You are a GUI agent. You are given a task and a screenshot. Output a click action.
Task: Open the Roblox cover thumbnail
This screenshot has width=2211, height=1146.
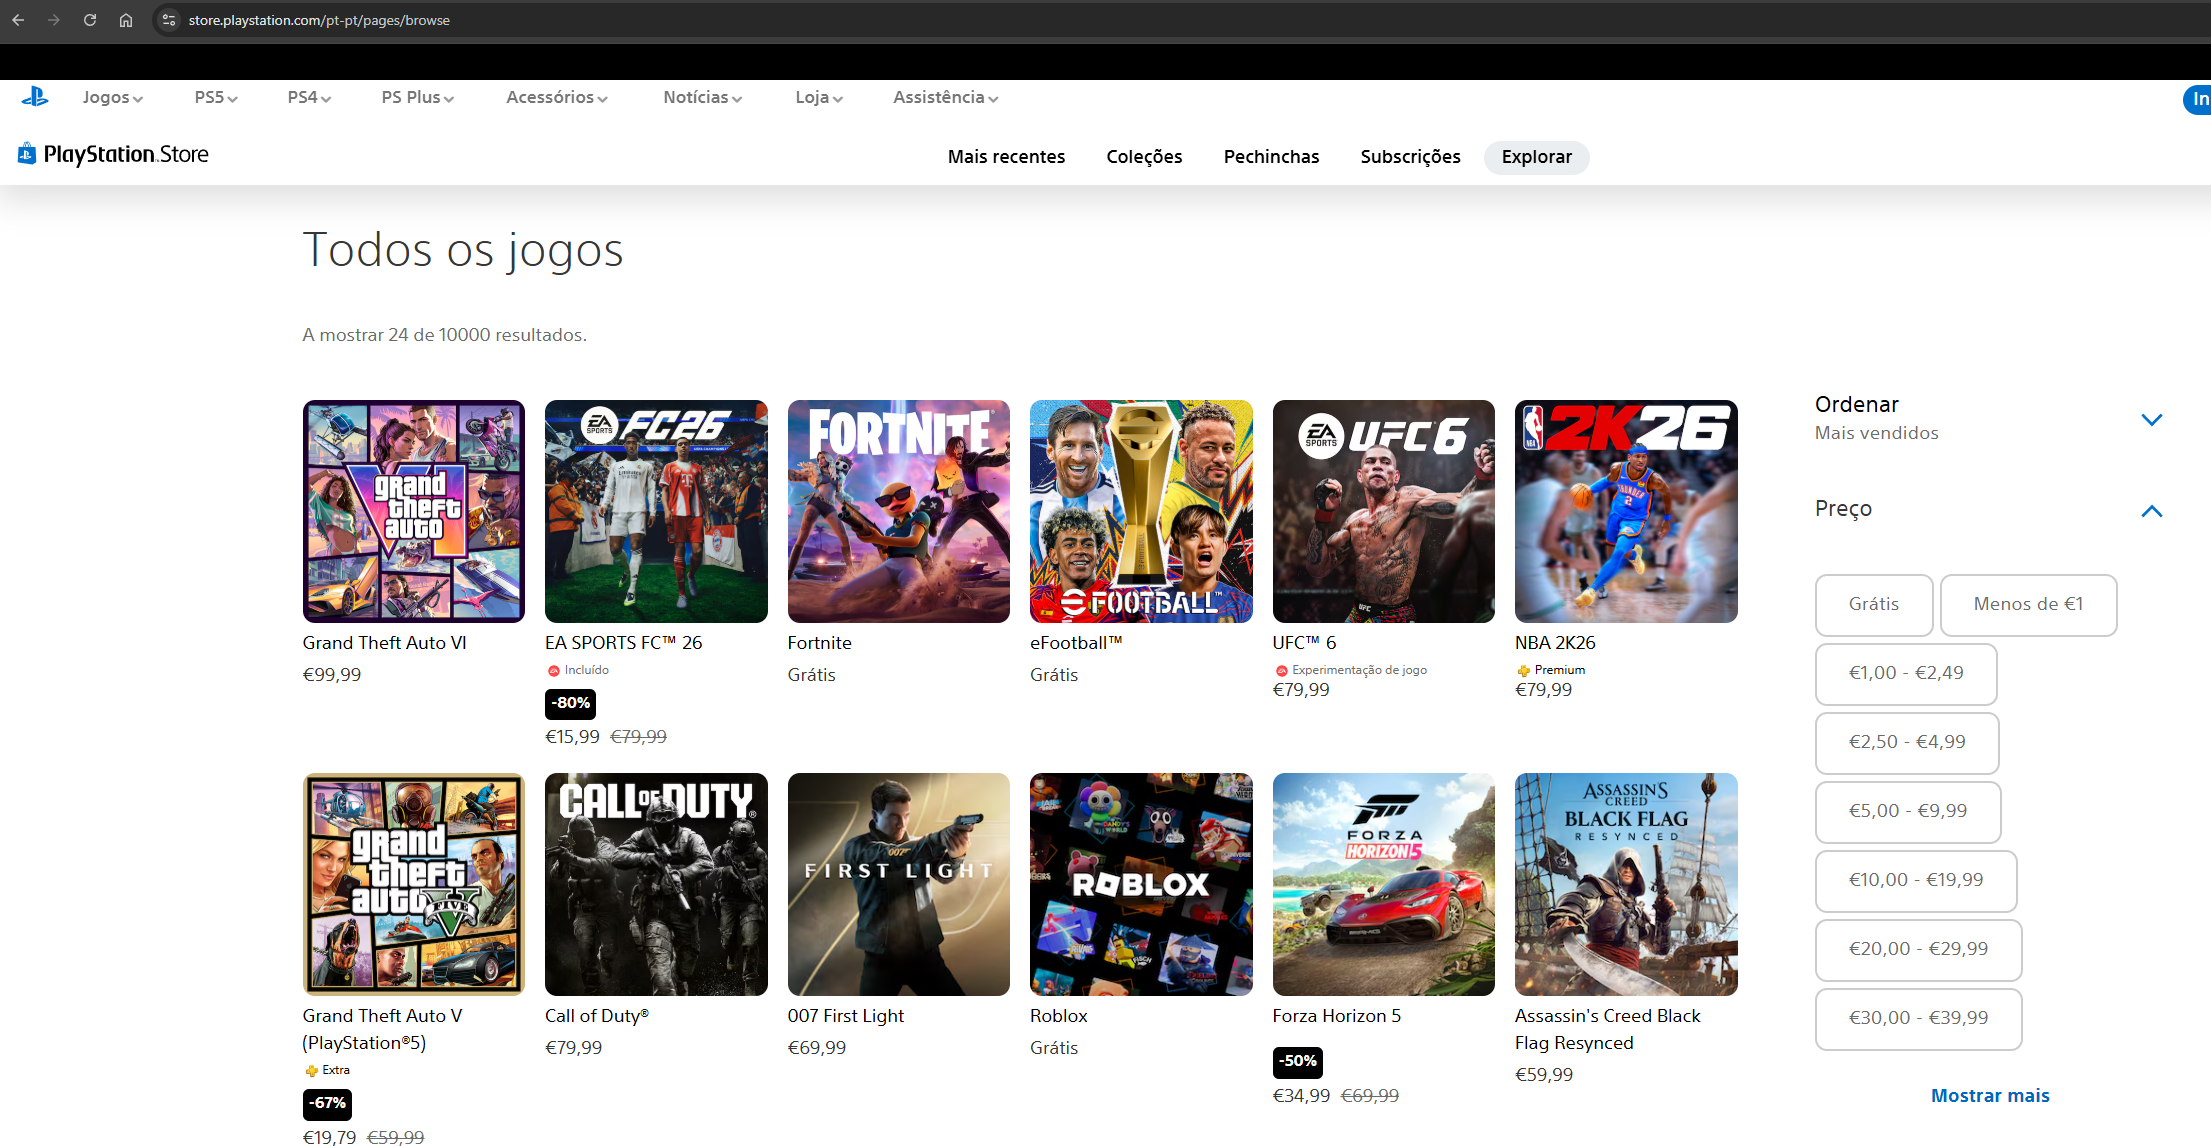click(1141, 884)
